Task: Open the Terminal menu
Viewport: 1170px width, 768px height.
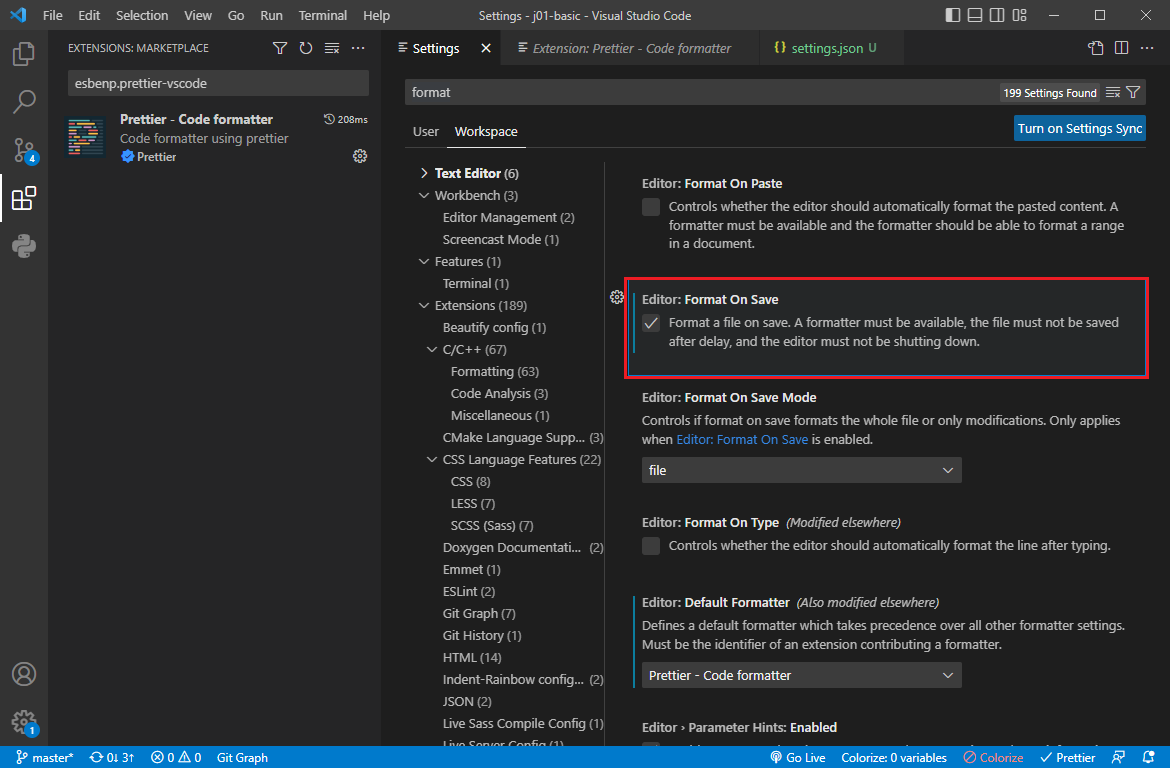Action: 323,16
